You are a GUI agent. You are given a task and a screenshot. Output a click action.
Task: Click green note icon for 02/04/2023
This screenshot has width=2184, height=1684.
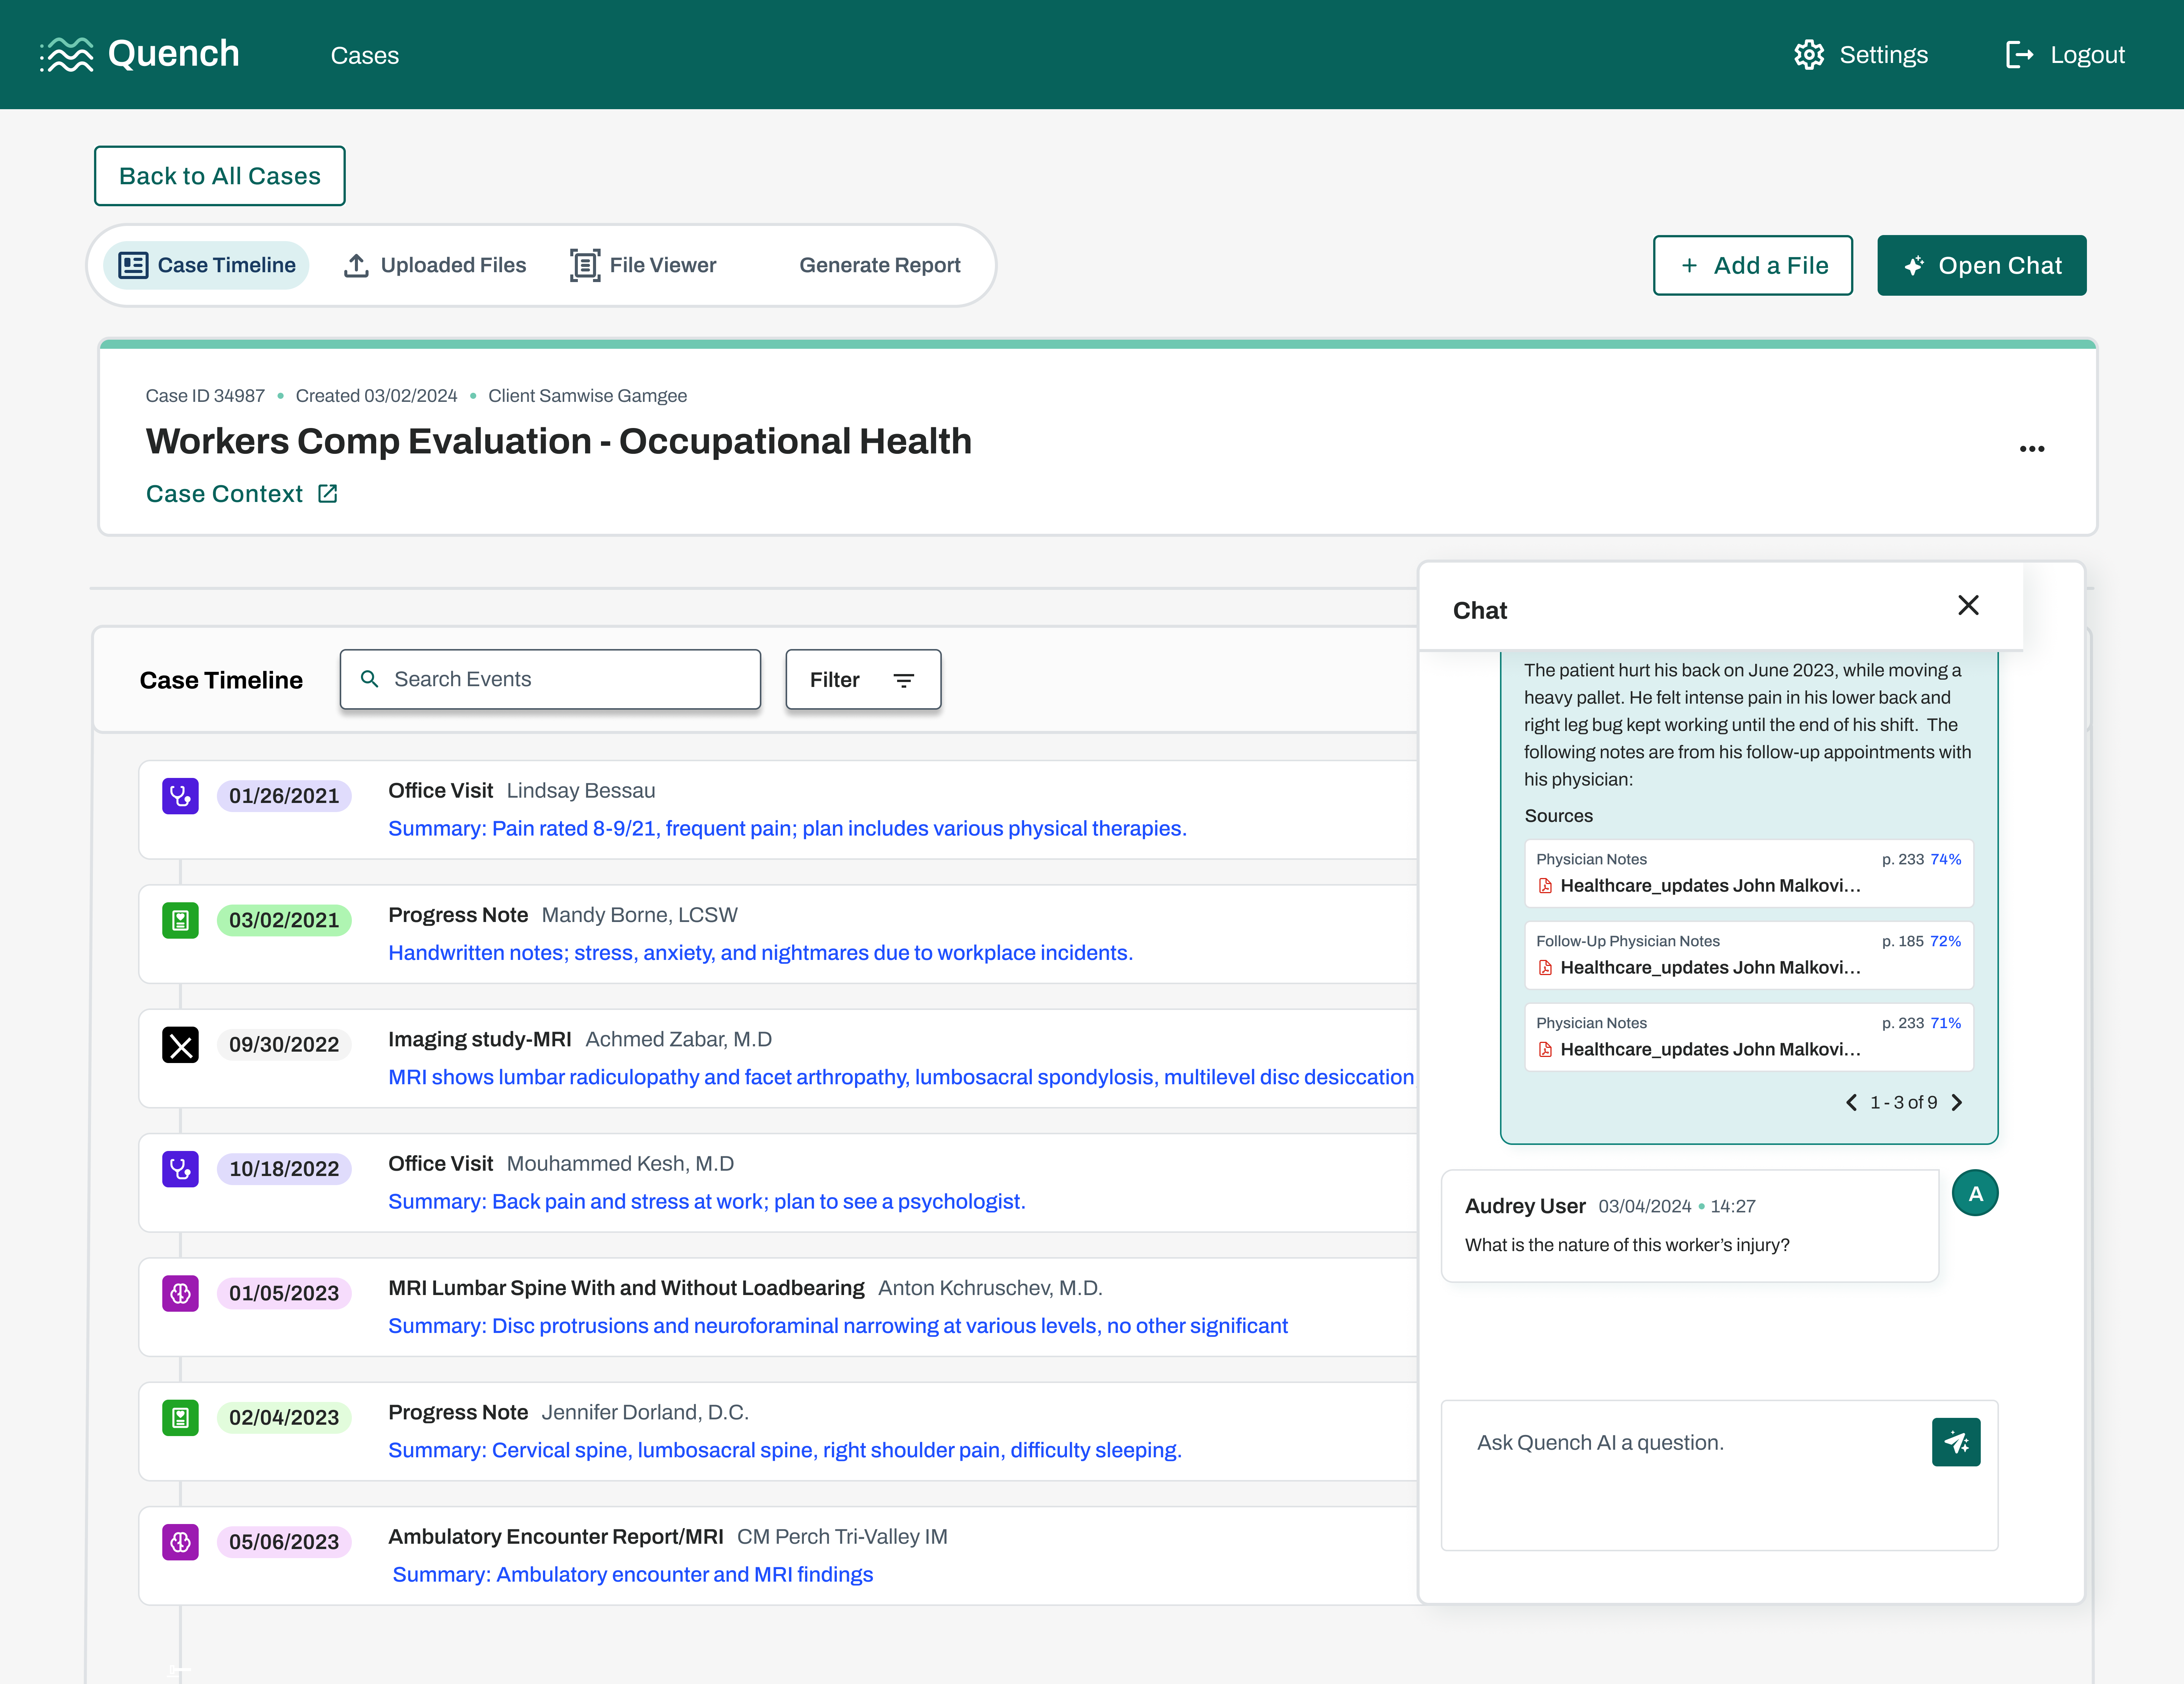[180, 1417]
